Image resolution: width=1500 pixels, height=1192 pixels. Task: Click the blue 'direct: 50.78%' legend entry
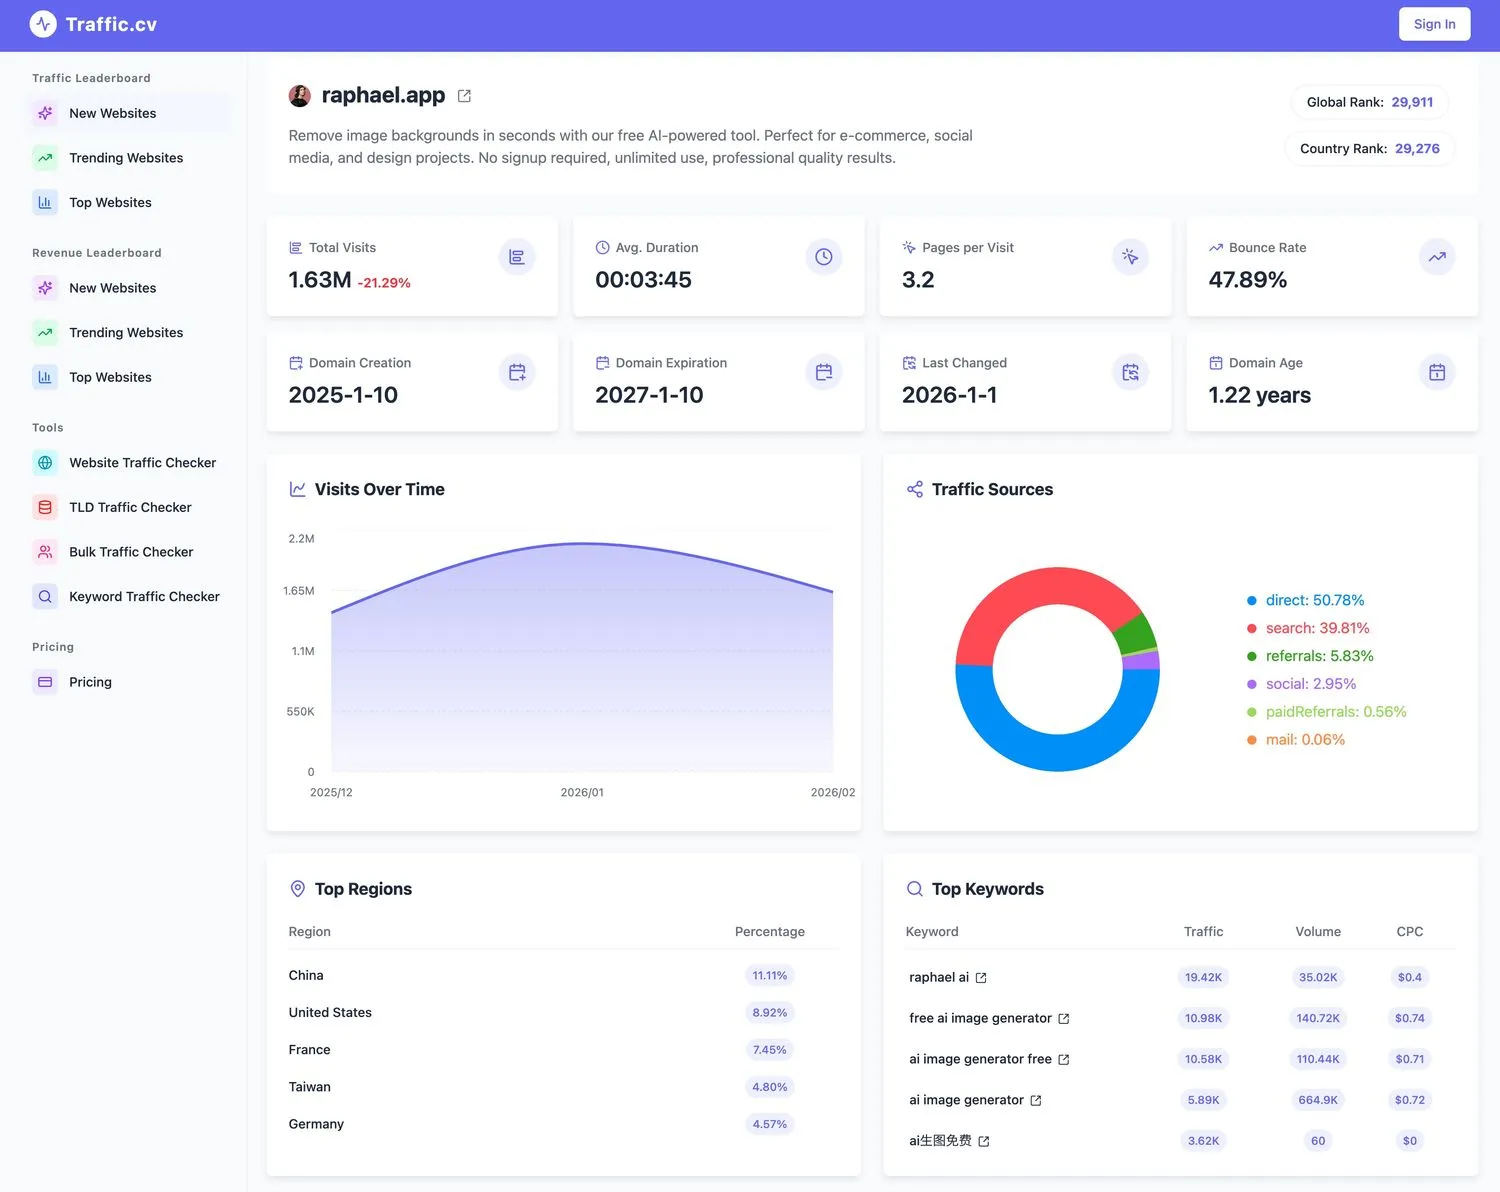(x=1305, y=600)
